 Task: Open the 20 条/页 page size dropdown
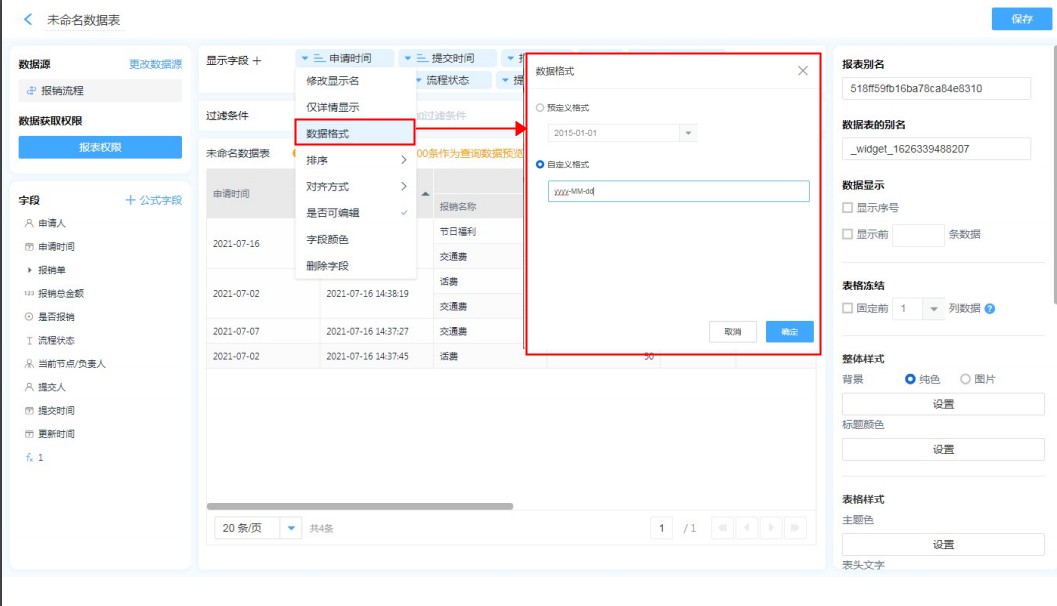tap(291, 528)
